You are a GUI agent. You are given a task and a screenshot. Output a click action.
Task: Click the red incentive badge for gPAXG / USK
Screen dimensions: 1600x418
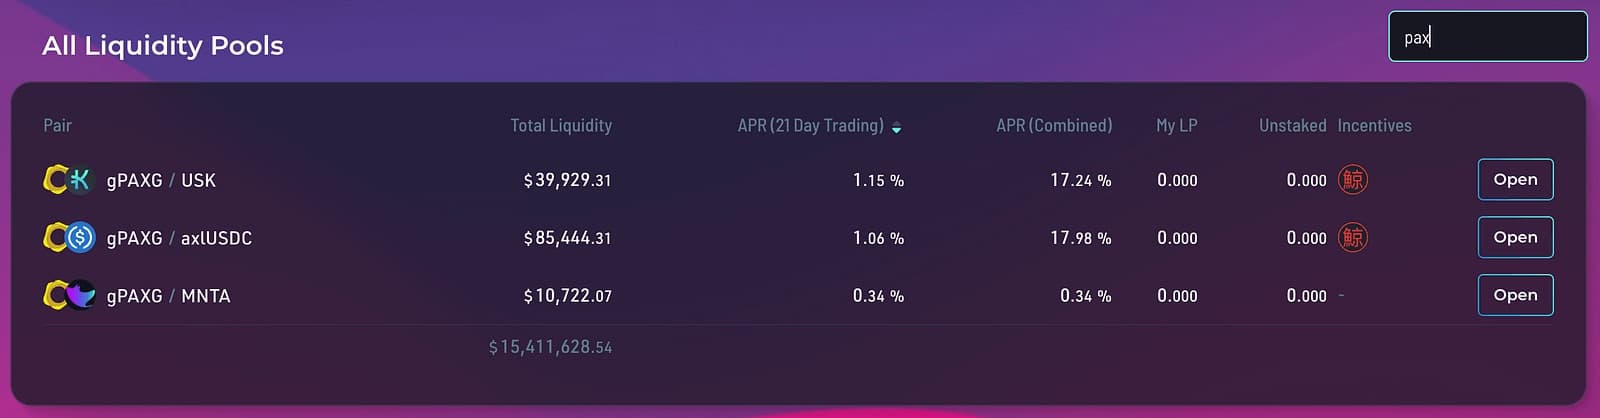[1353, 180]
